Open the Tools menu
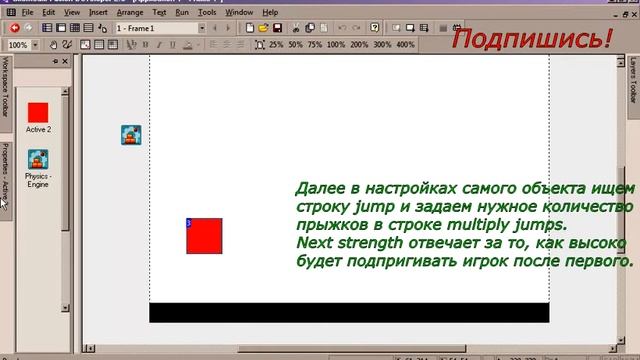This screenshot has height=360, width=640. pos(207,13)
